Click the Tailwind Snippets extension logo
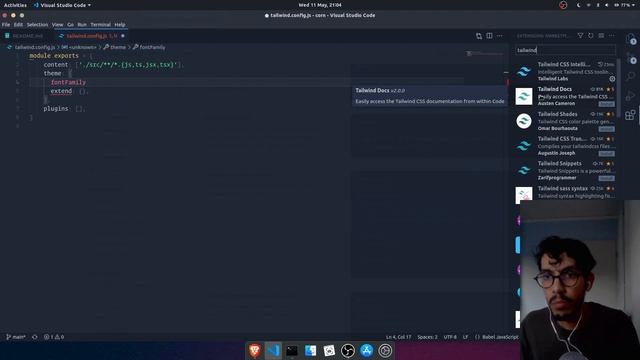The width and height of the screenshot is (640, 360). pos(524,171)
